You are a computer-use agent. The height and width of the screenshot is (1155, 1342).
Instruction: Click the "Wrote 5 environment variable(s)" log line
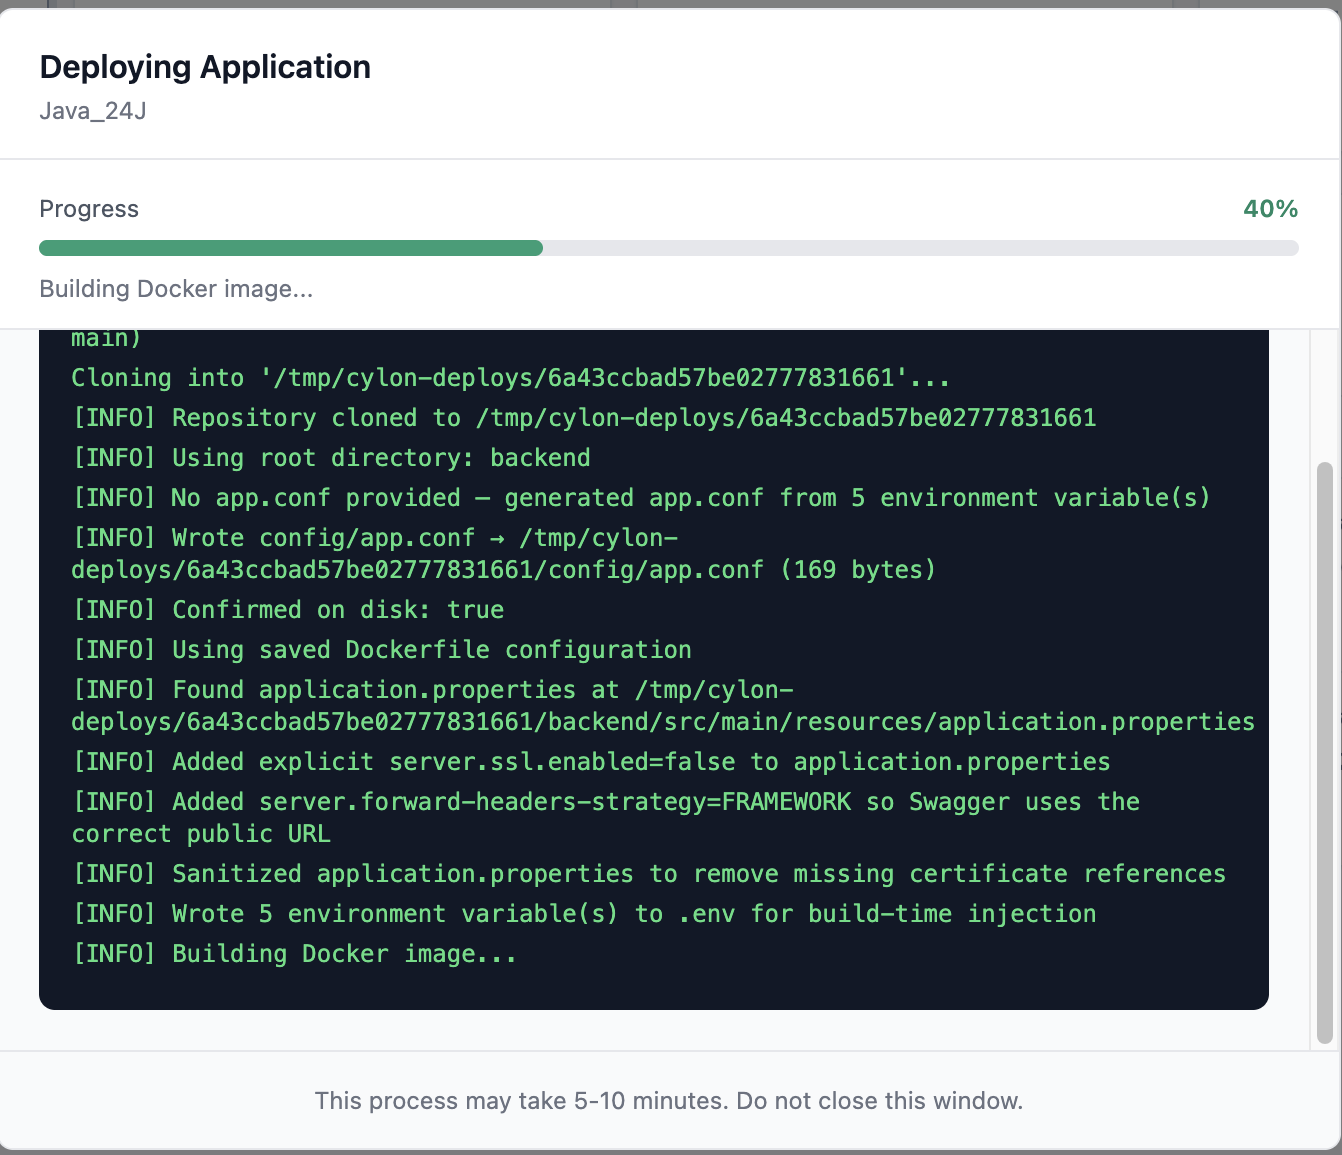584,914
